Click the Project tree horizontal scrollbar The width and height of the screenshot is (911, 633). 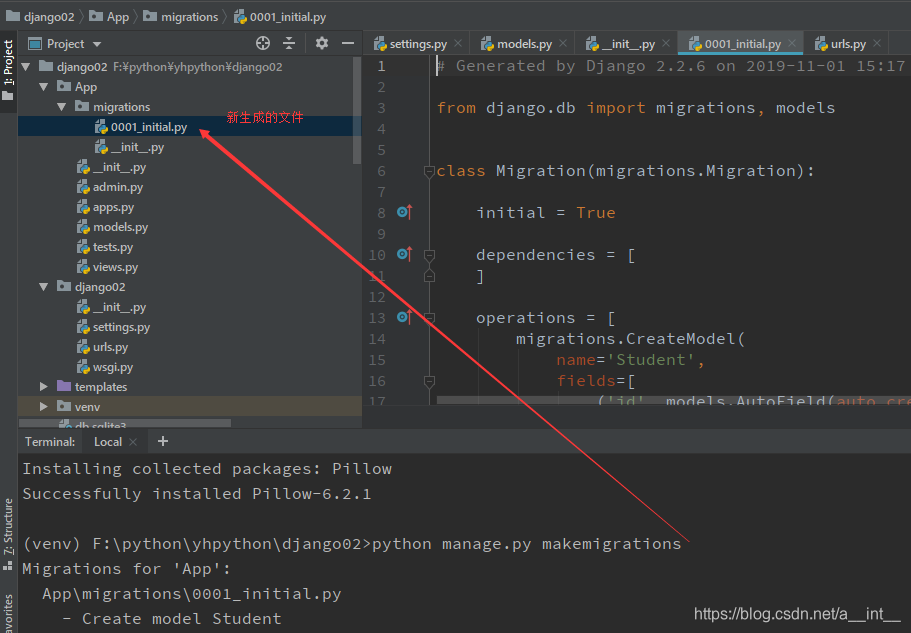click(125, 422)
